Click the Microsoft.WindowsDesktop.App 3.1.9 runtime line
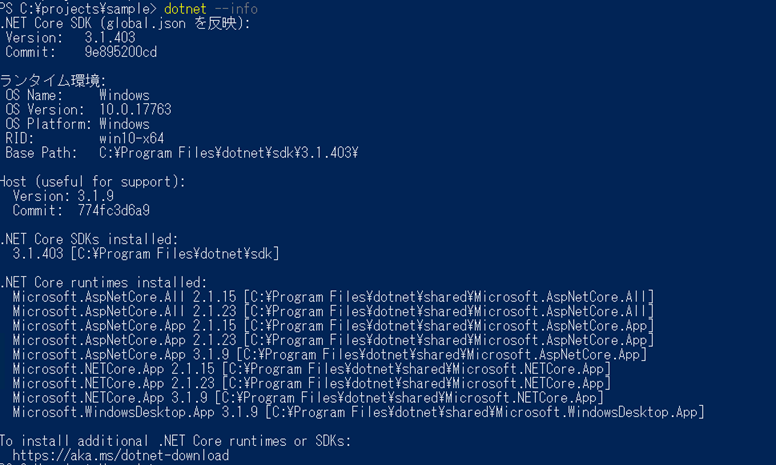Viewport: 776px width, 465px height. point(358,412)
